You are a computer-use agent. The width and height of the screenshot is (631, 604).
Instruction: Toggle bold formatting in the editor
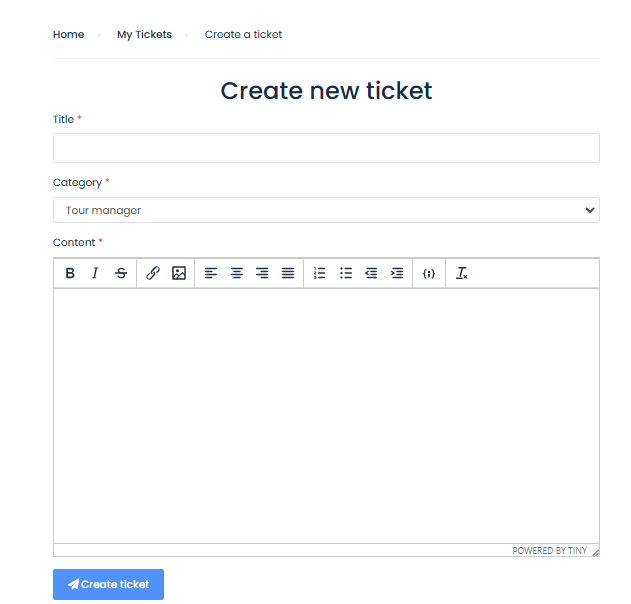70,273
